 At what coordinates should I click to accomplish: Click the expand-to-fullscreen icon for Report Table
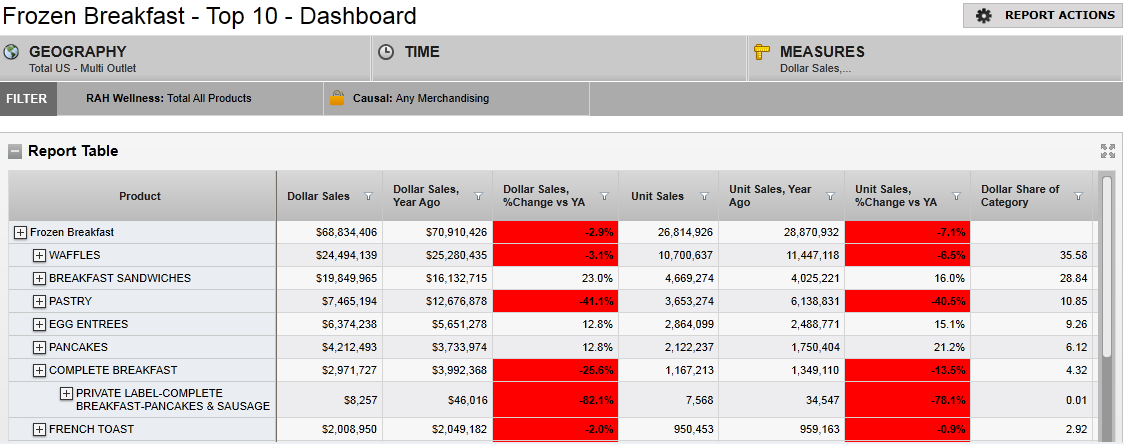(1107, 151)
